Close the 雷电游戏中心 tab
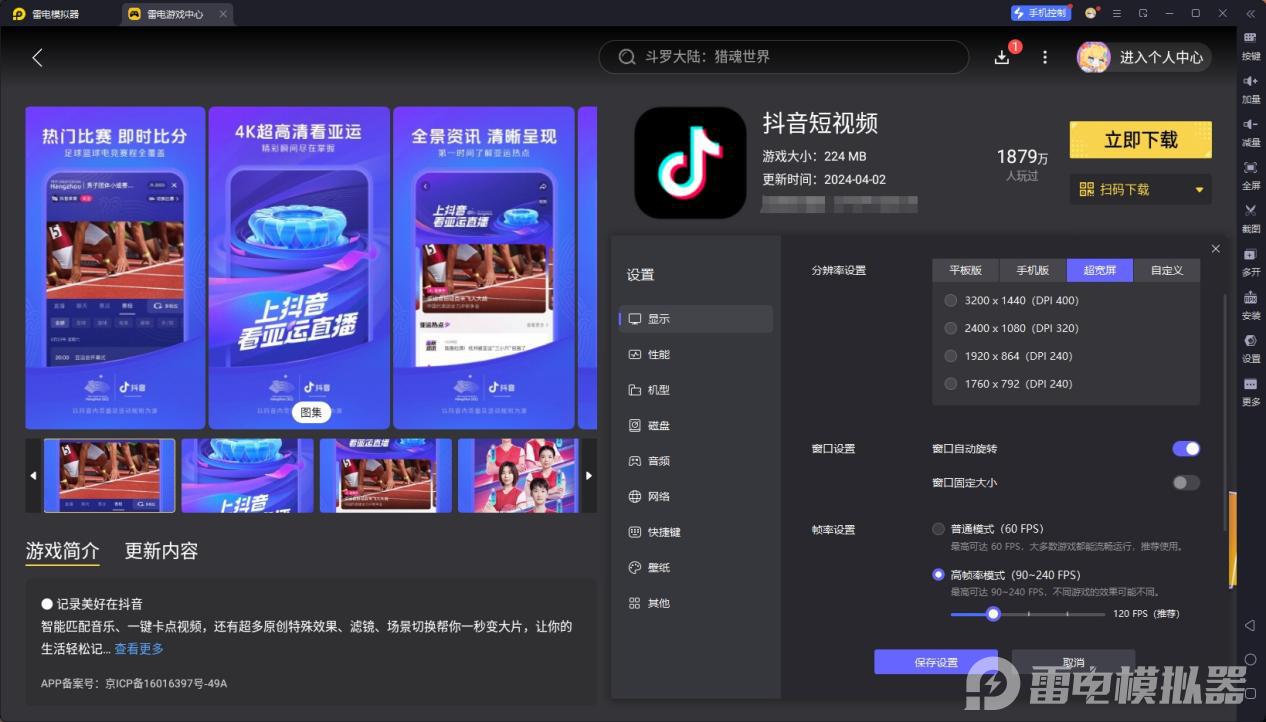1266x722 pixels. (x=223, y=14)
